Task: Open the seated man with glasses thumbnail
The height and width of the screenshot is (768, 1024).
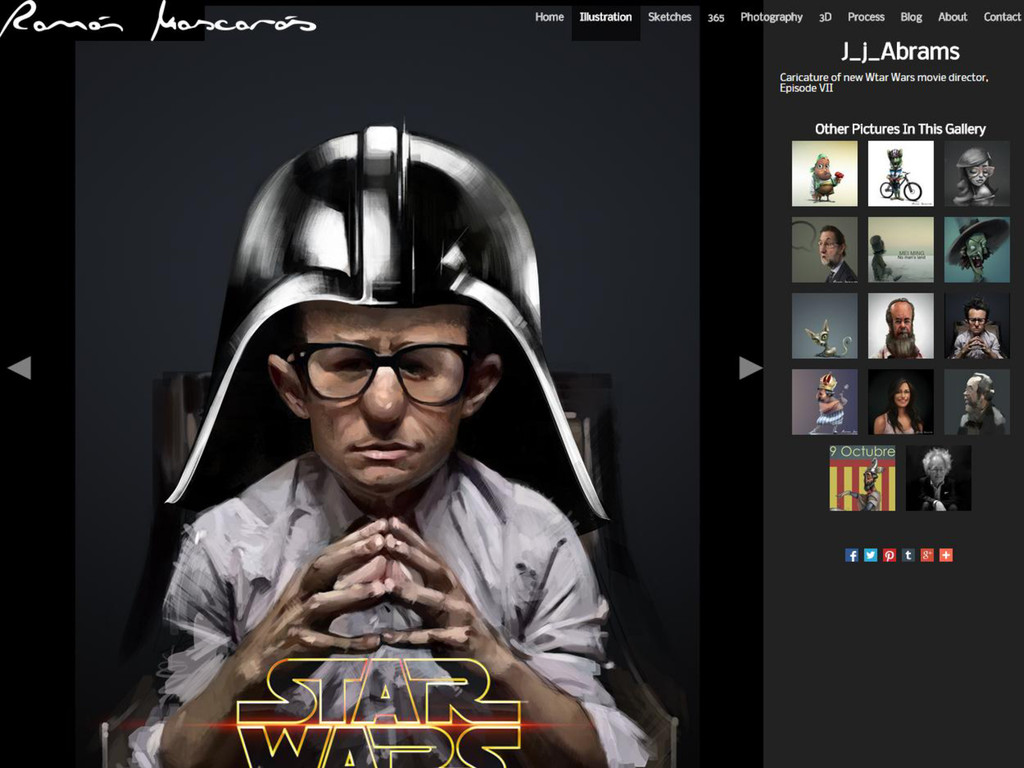Action: (977, 326)
